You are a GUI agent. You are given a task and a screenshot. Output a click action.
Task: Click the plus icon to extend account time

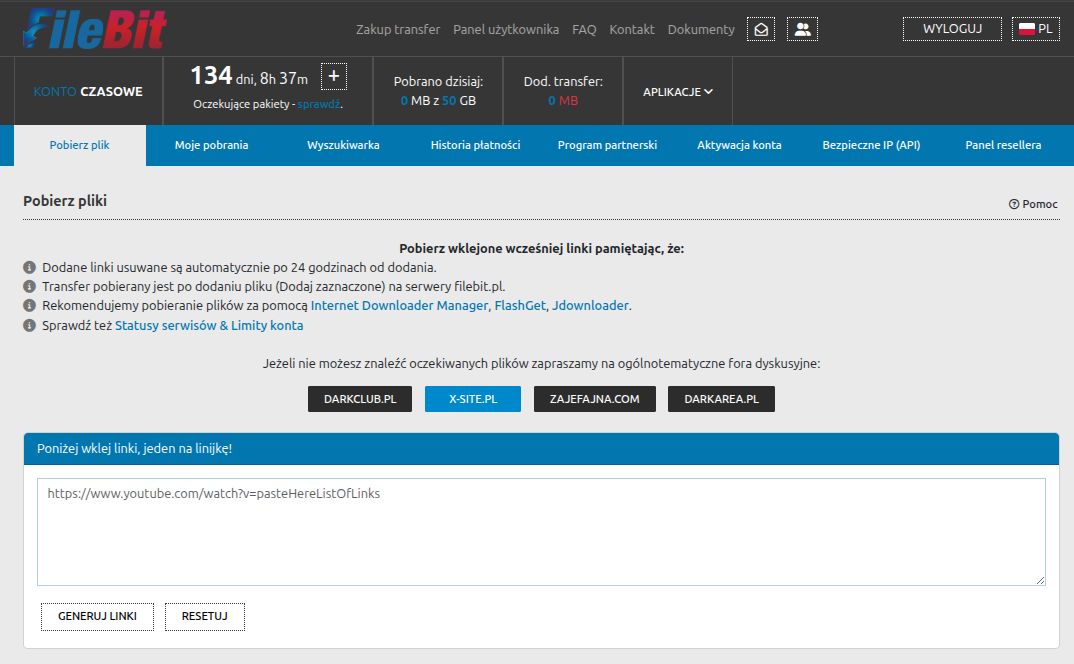point(333,75)
